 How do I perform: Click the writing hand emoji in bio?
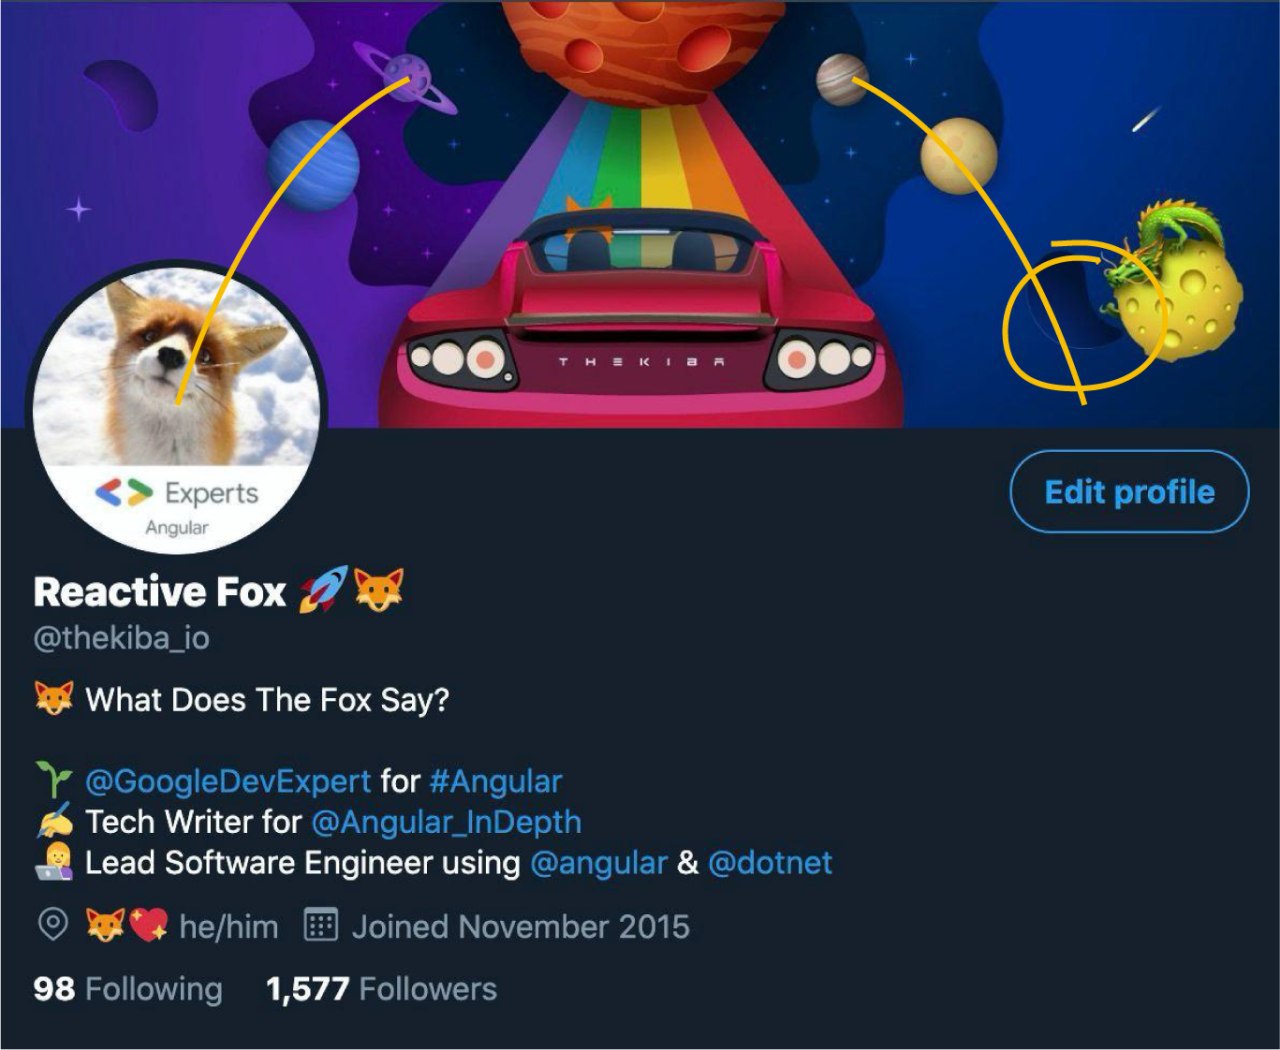[54, 822]
